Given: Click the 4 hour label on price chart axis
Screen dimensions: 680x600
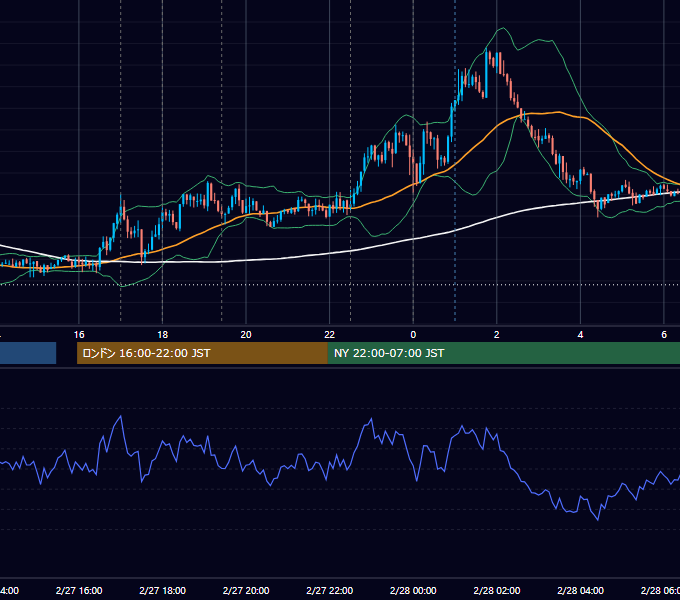Looking at the screenshot, I should [x=580, y=335].
